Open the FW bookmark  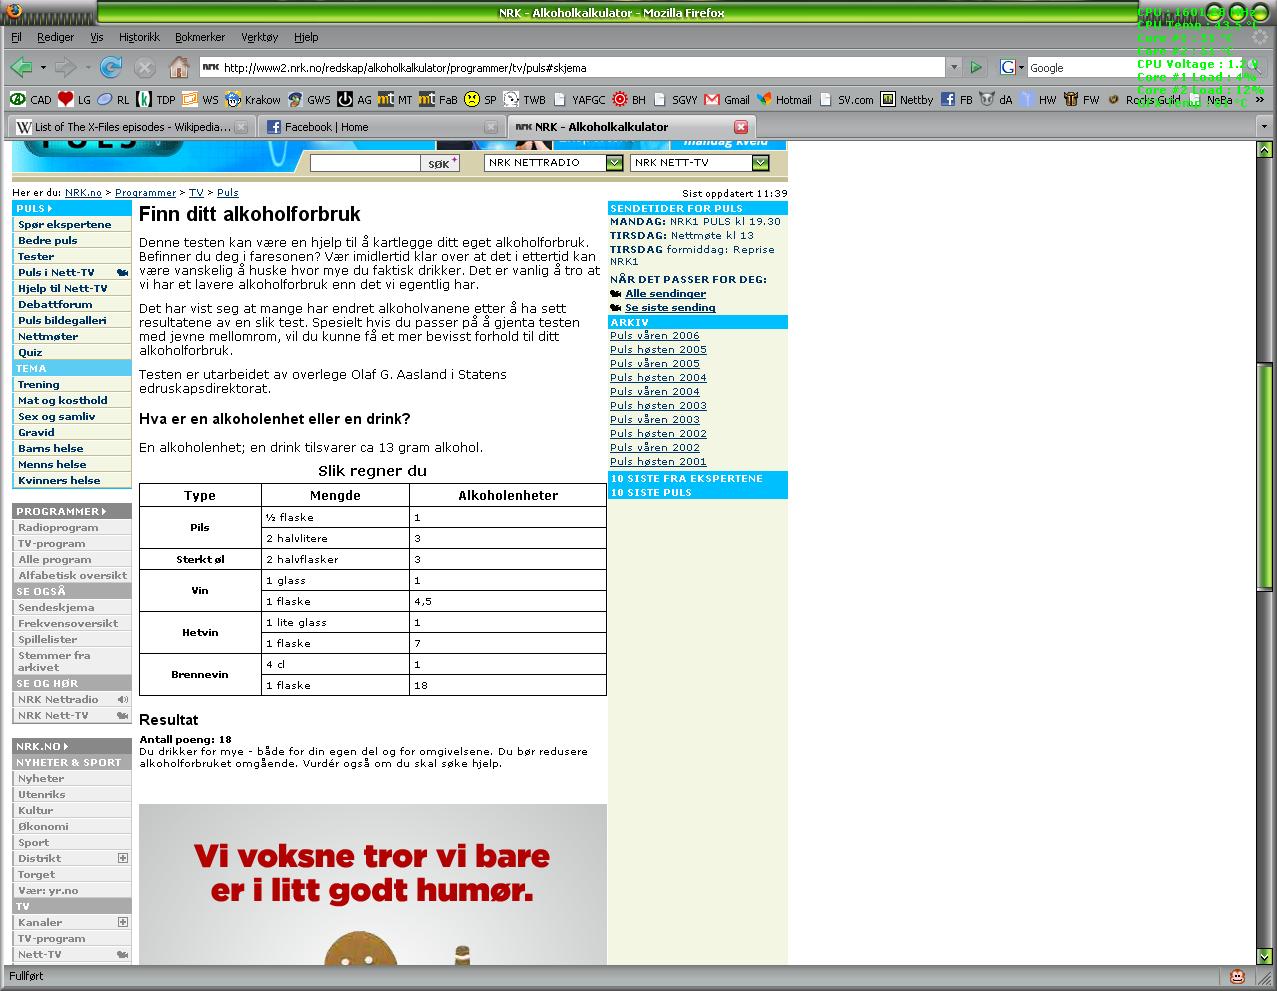[1082, 99]
